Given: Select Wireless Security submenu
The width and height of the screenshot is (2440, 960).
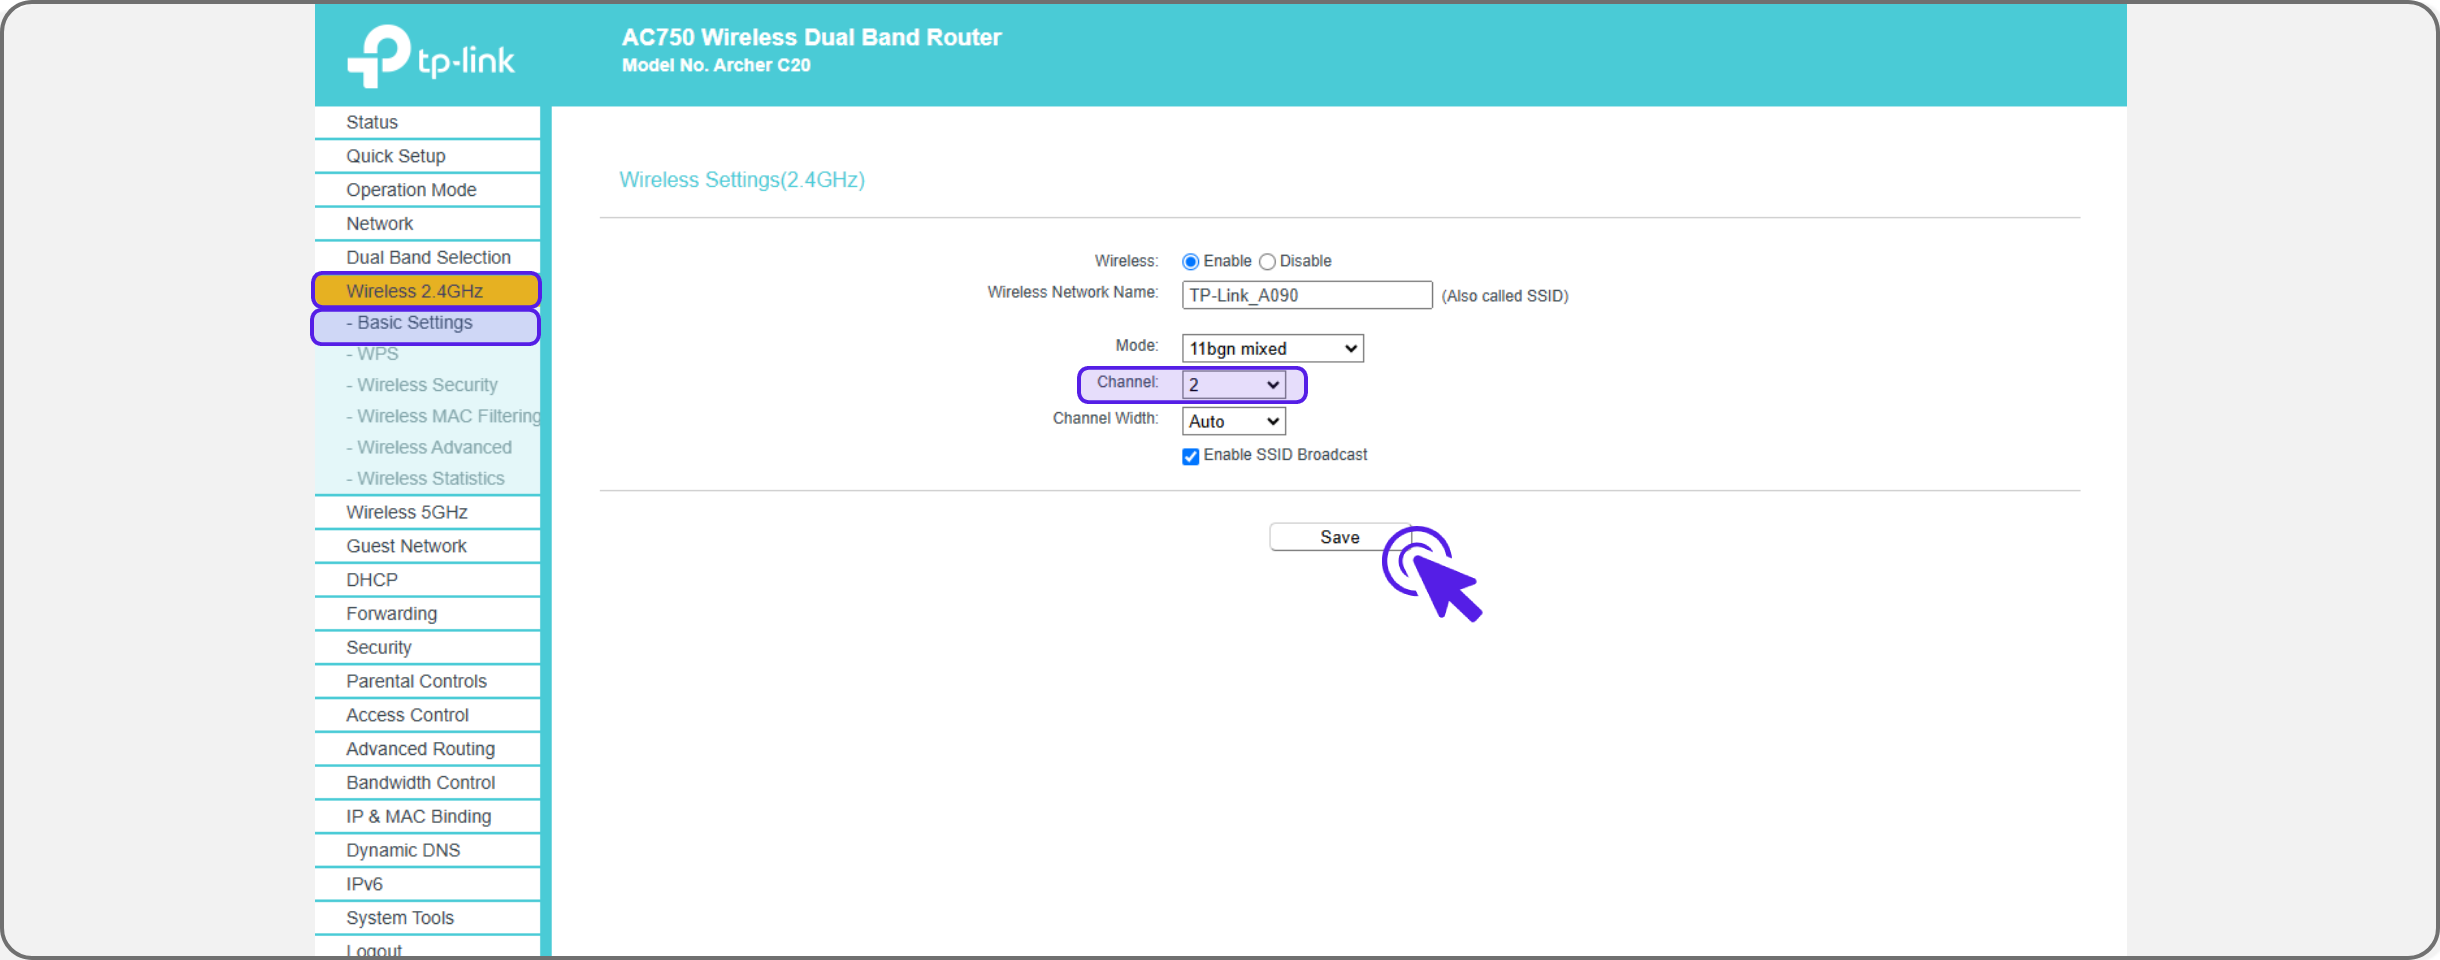Looking at the screenshot, I should point(427,385).
